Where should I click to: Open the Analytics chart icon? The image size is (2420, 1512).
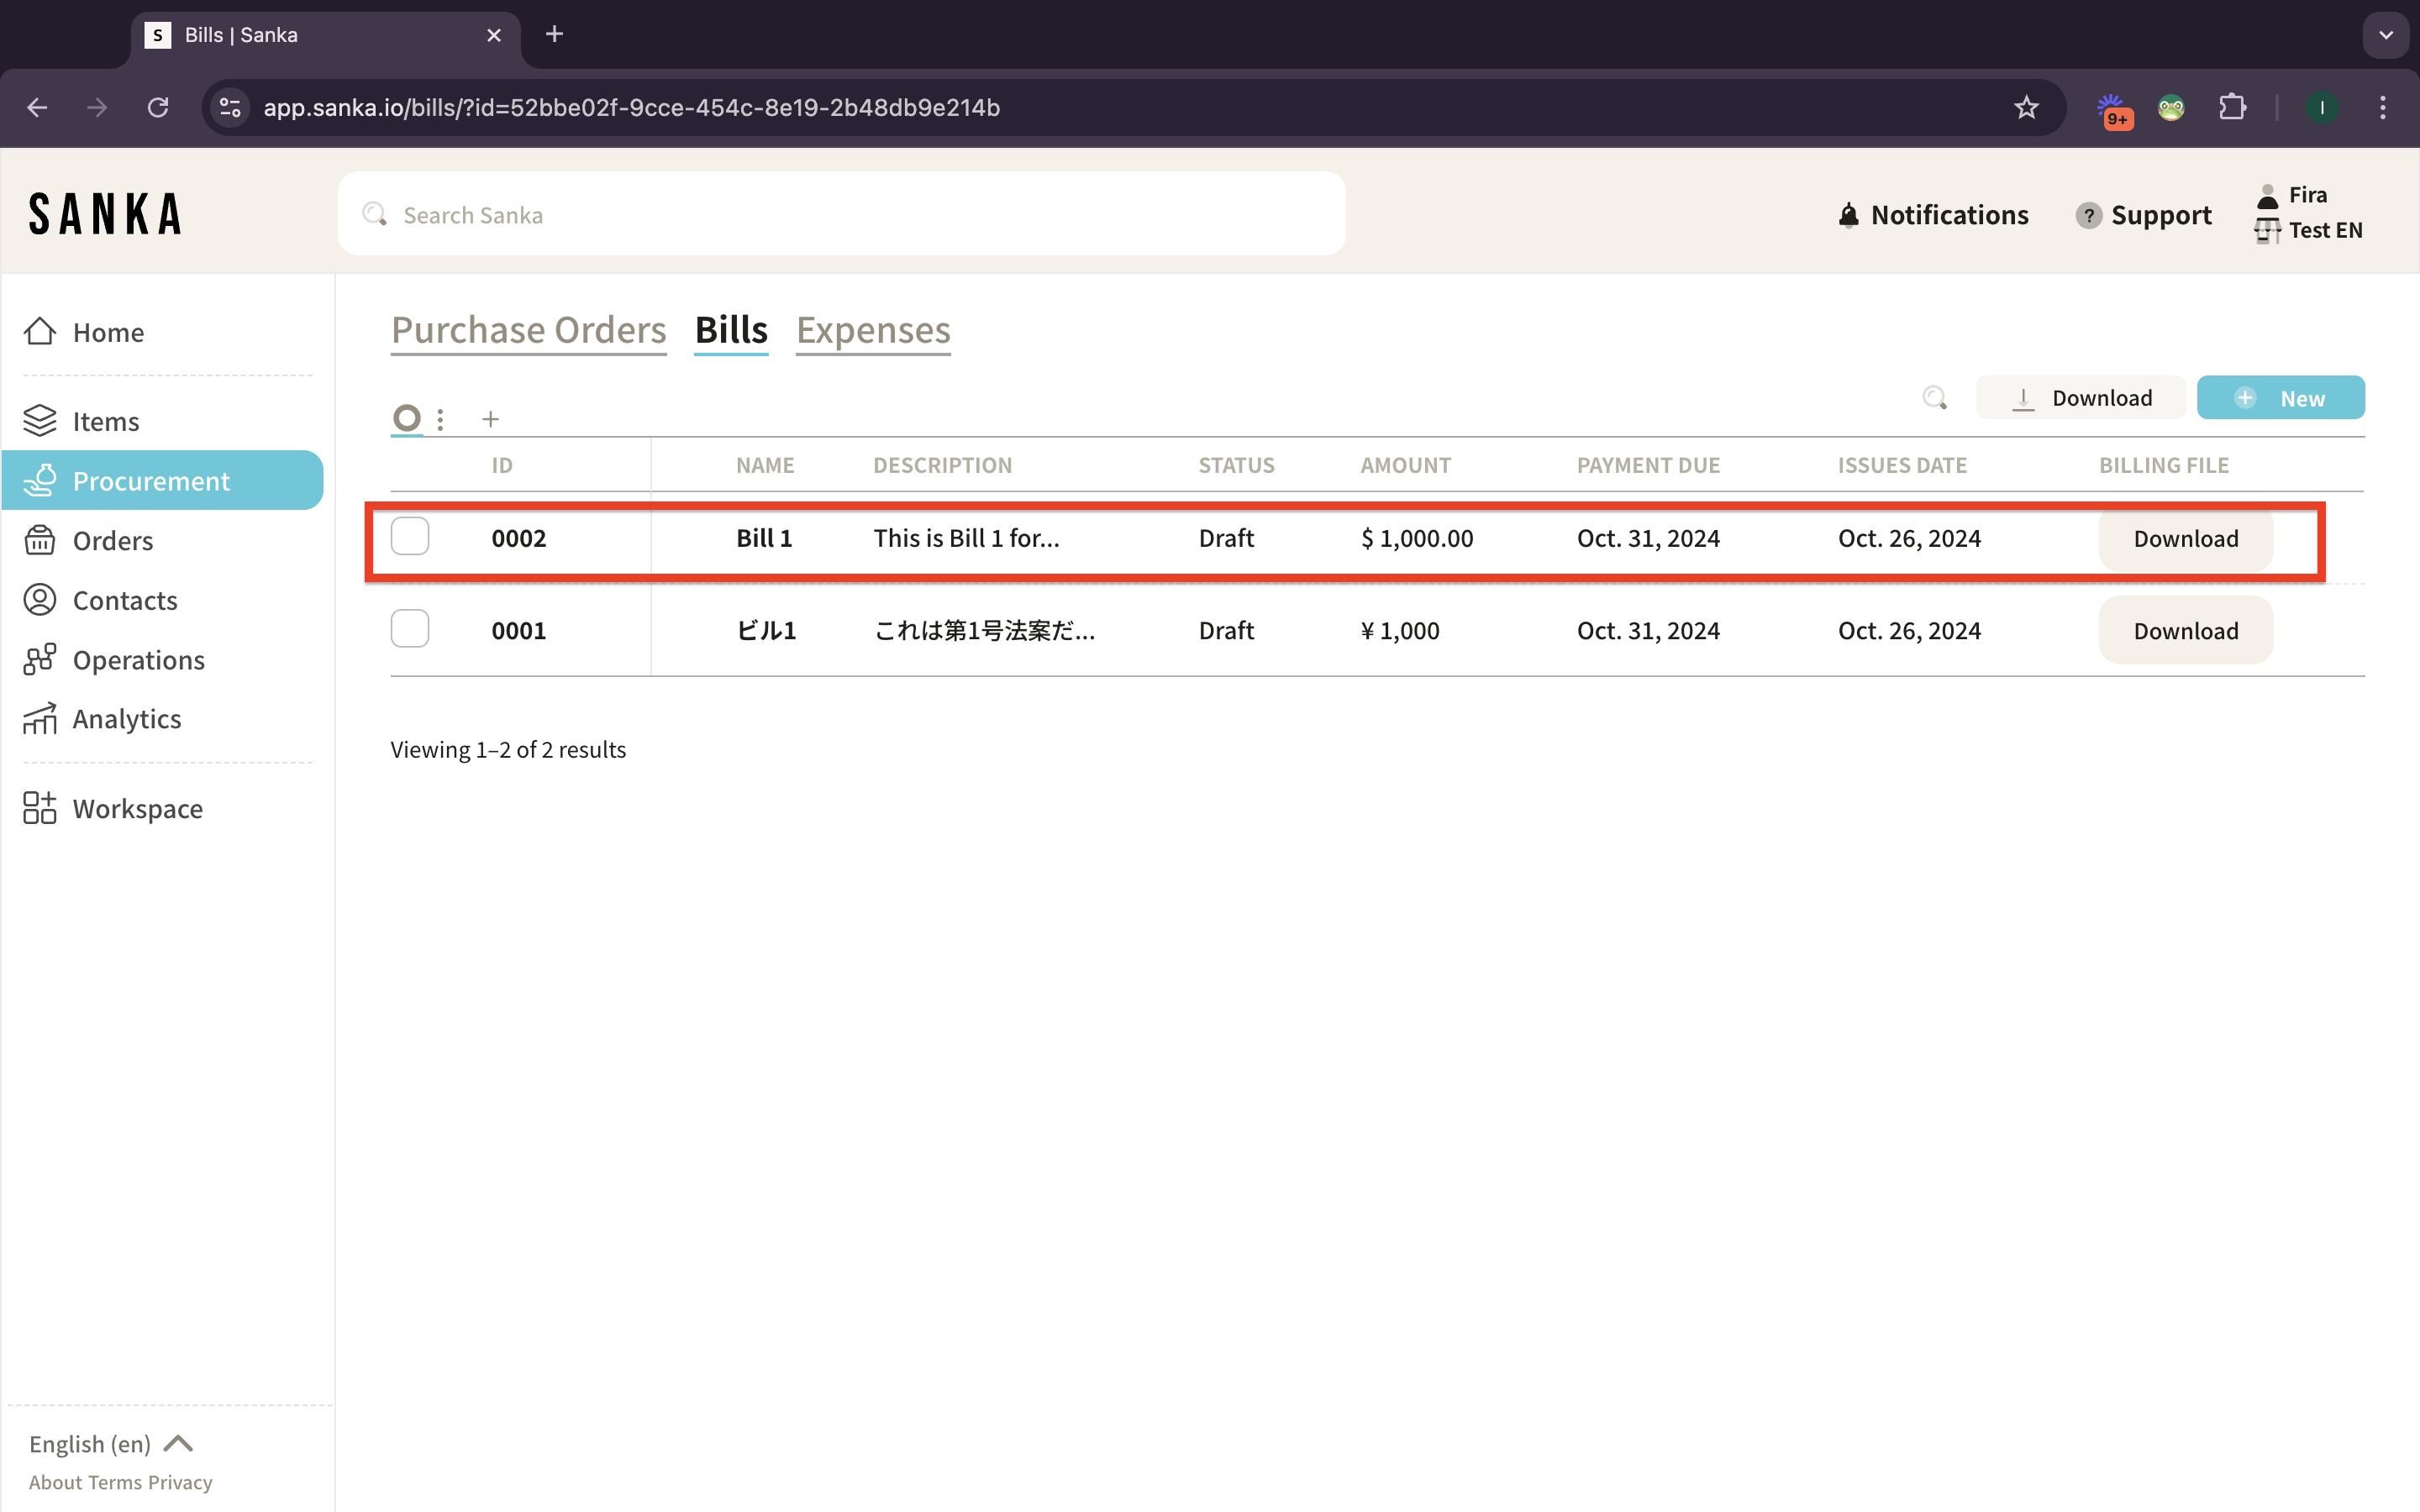tap(40, 719)
